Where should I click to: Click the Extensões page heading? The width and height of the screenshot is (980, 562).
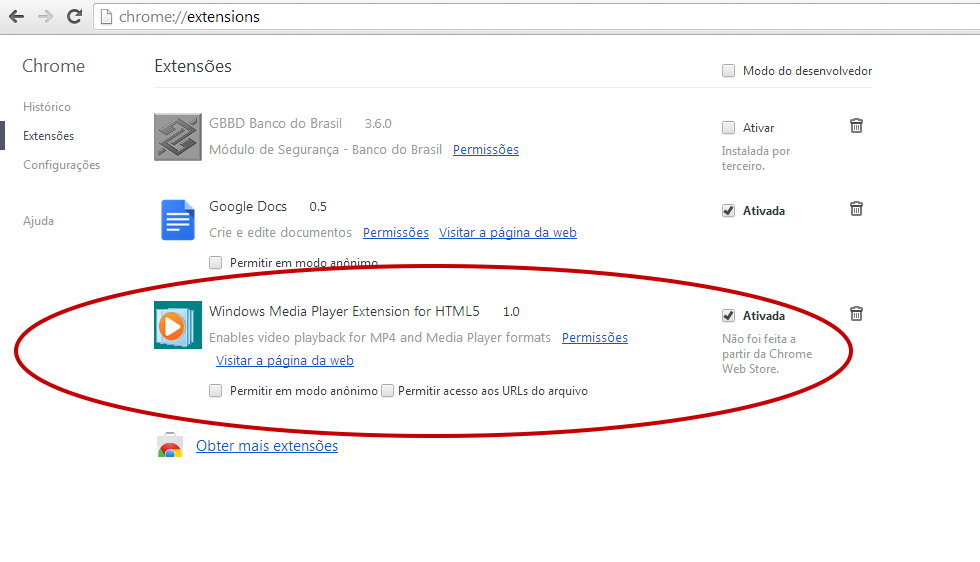tap(193, 66)
